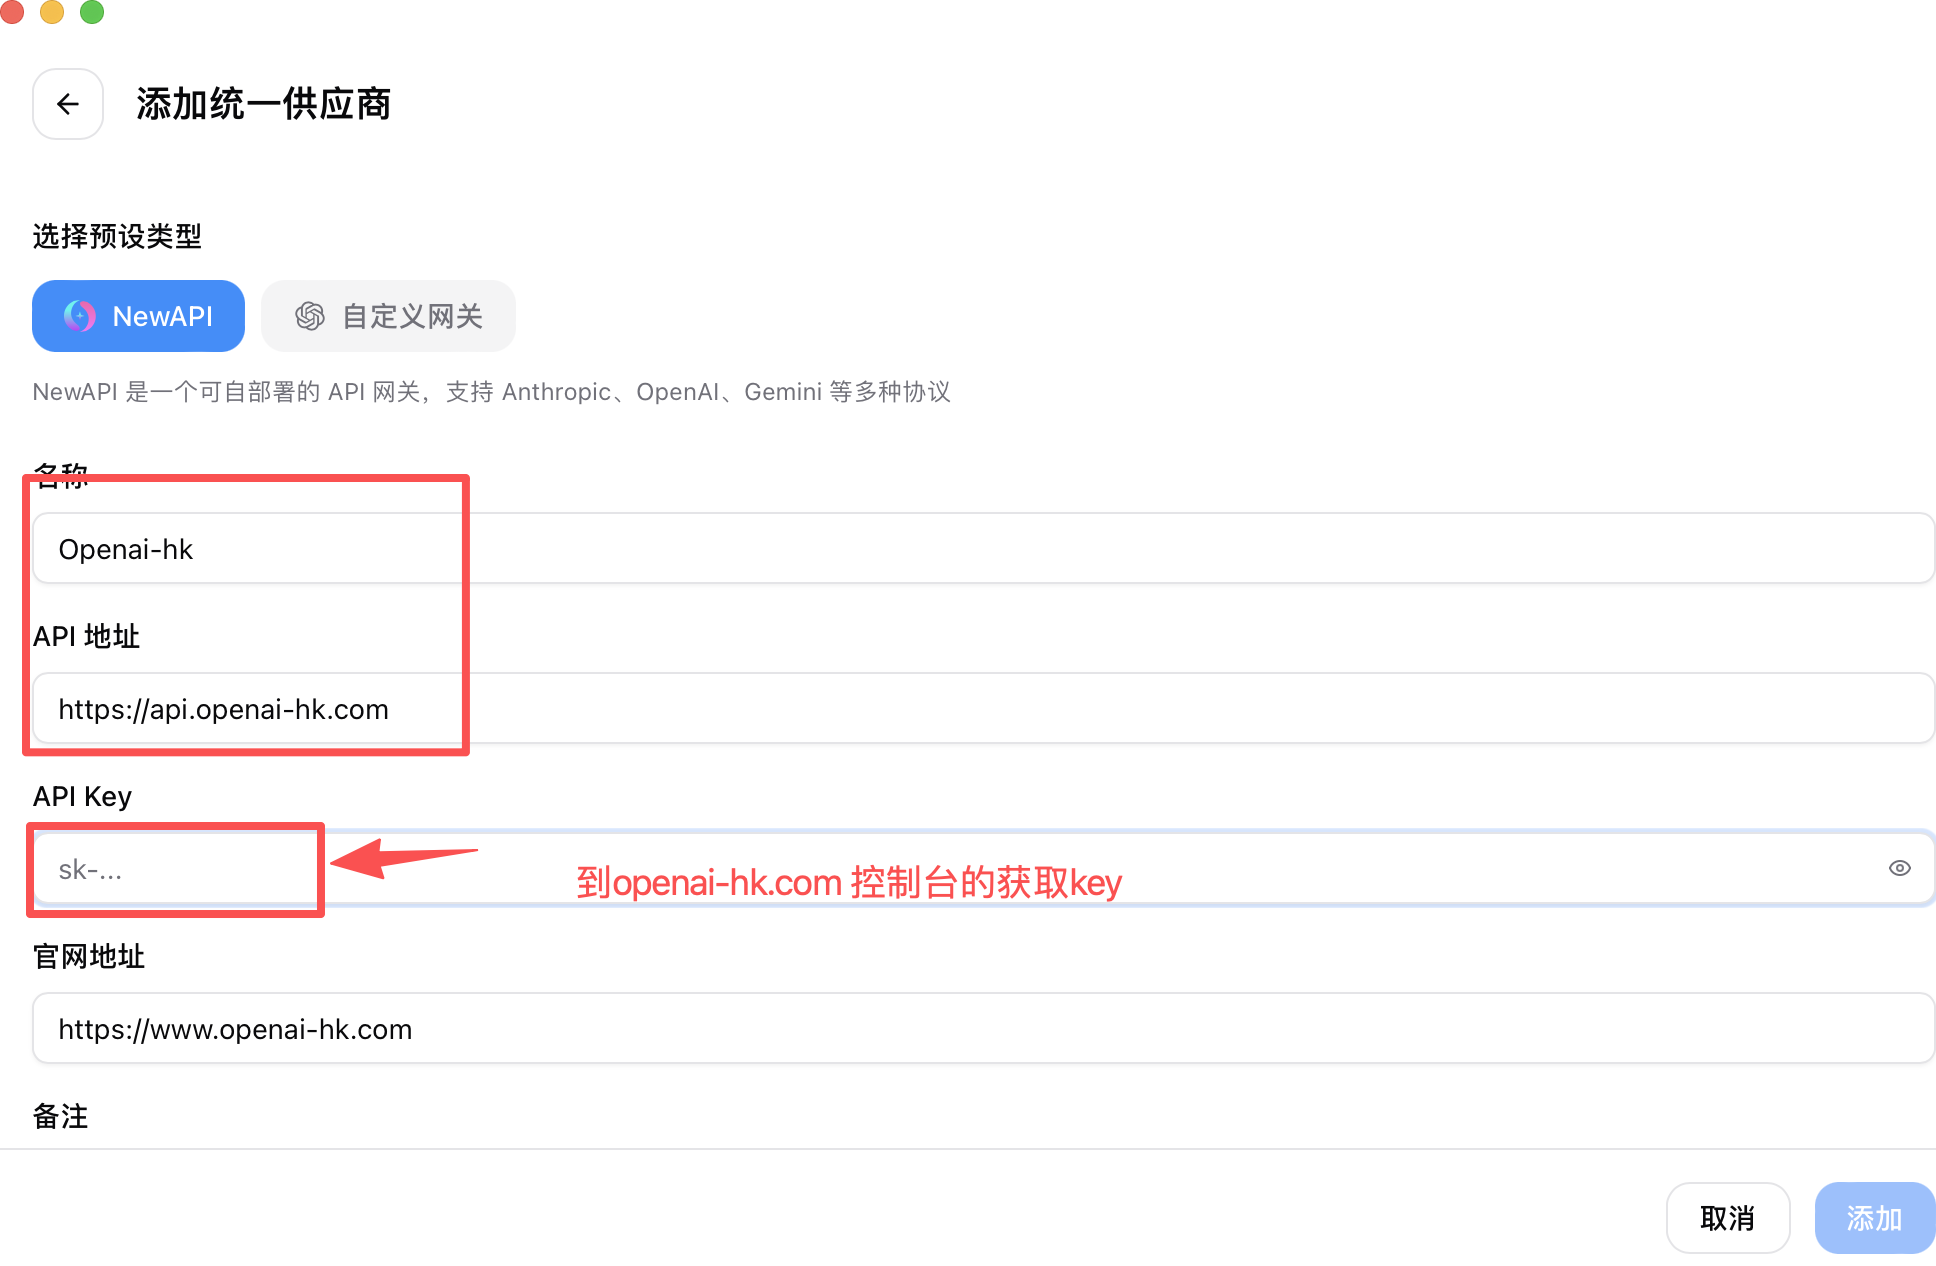Toggle API Key visibility eye icon
1936x1266 pixels.
click(x=1899, y=868)
